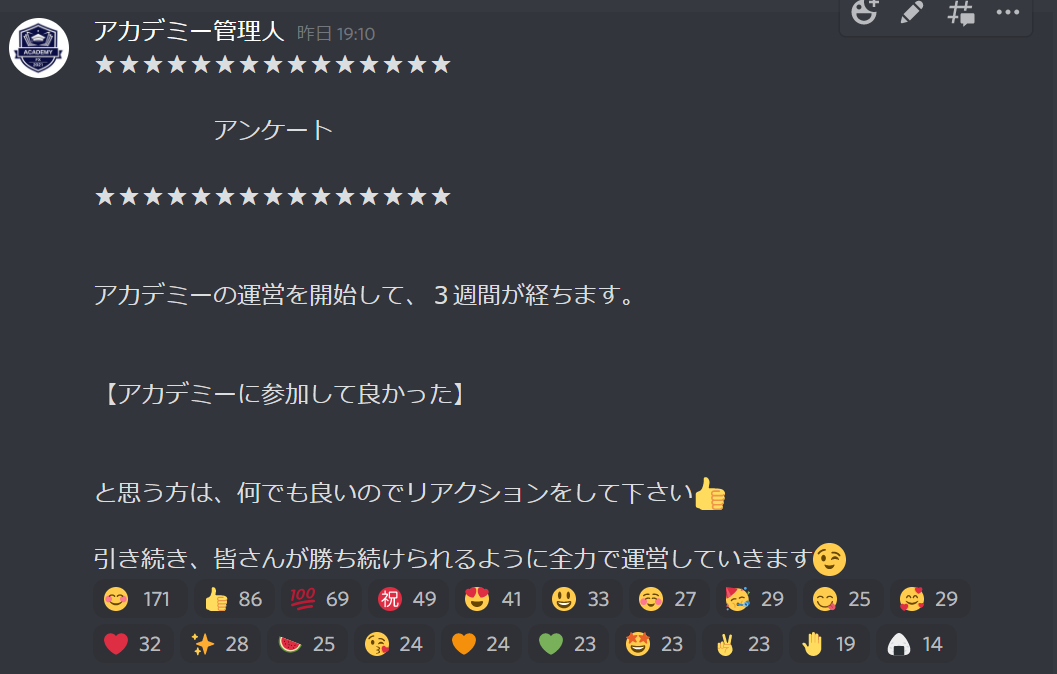Toggle the 100 points reaction with 69

point(321,599)
